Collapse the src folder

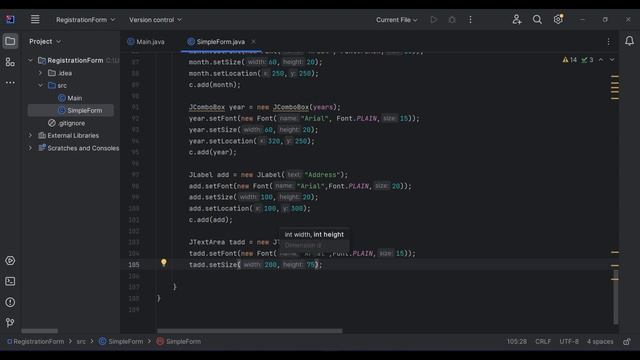(40, 85)
